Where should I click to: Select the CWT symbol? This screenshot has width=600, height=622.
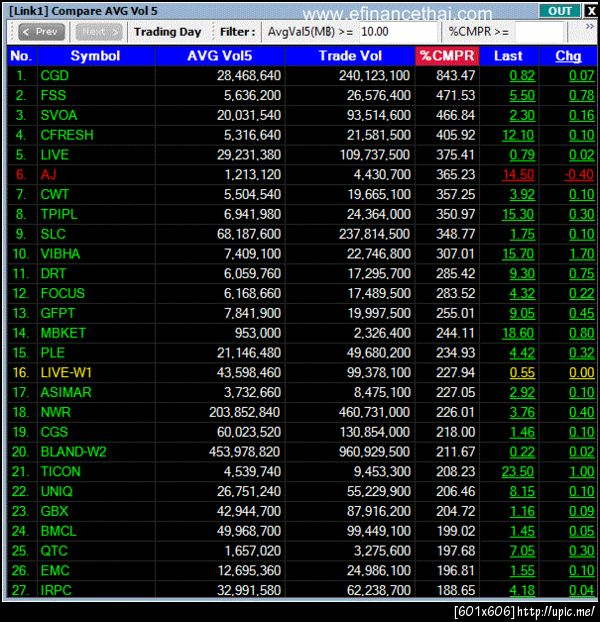(55, 194)
